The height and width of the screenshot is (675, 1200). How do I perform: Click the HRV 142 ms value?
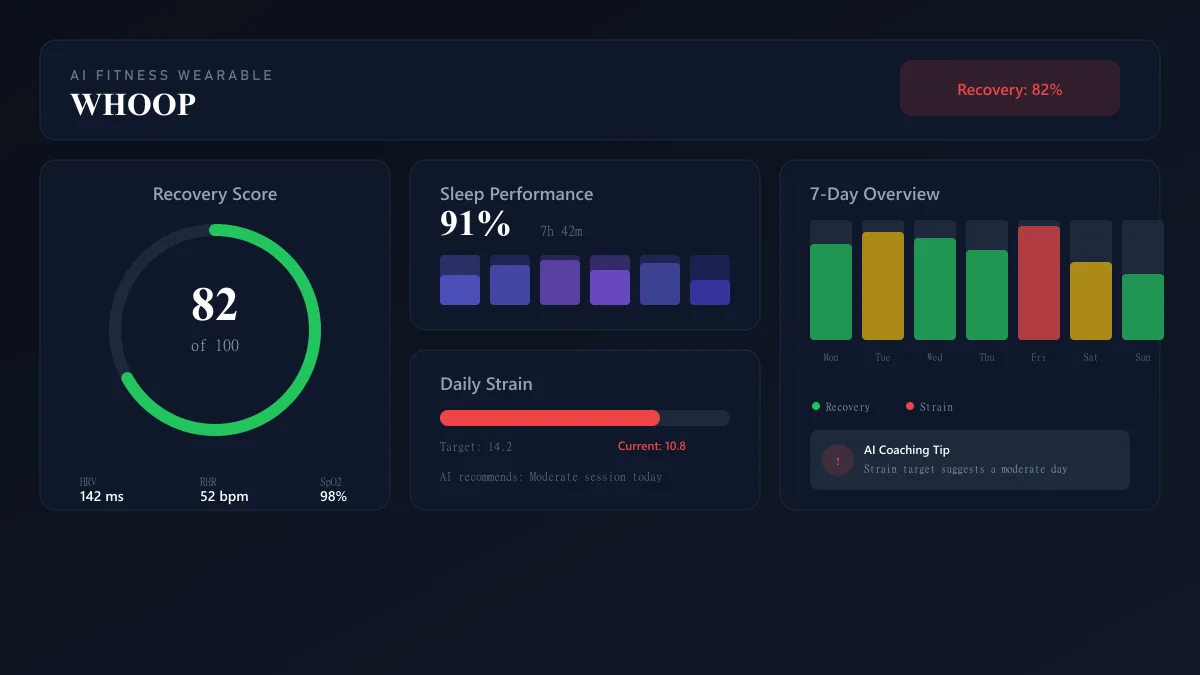coord(102,496)
